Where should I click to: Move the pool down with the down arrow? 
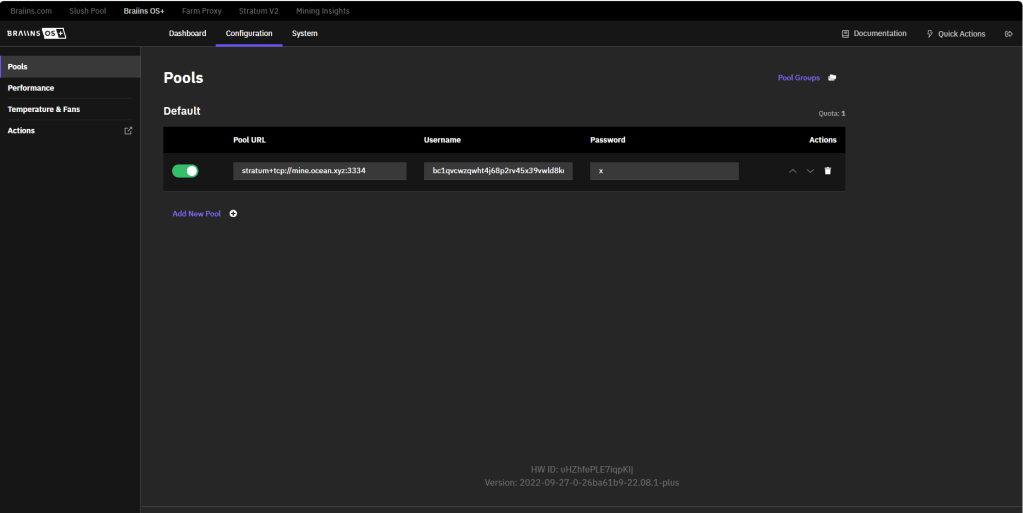pyautogui.click(x=810, y=171)
